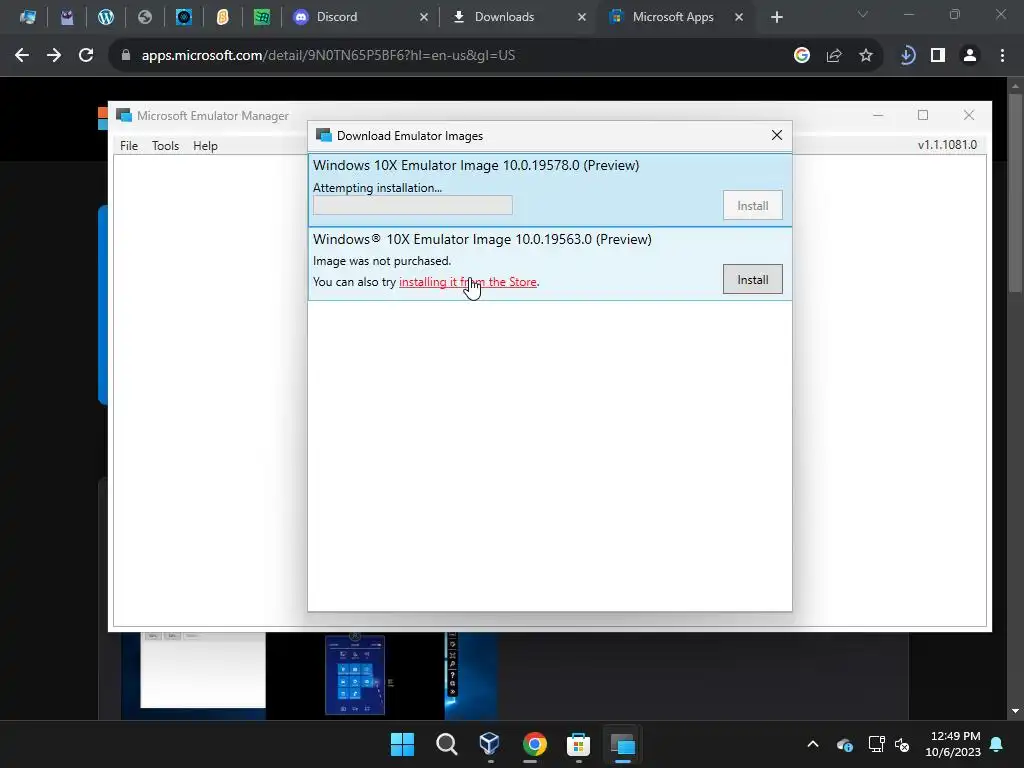Open a new browser tab
Screen dimensions: 1024x768
click(x=776, y=17)
